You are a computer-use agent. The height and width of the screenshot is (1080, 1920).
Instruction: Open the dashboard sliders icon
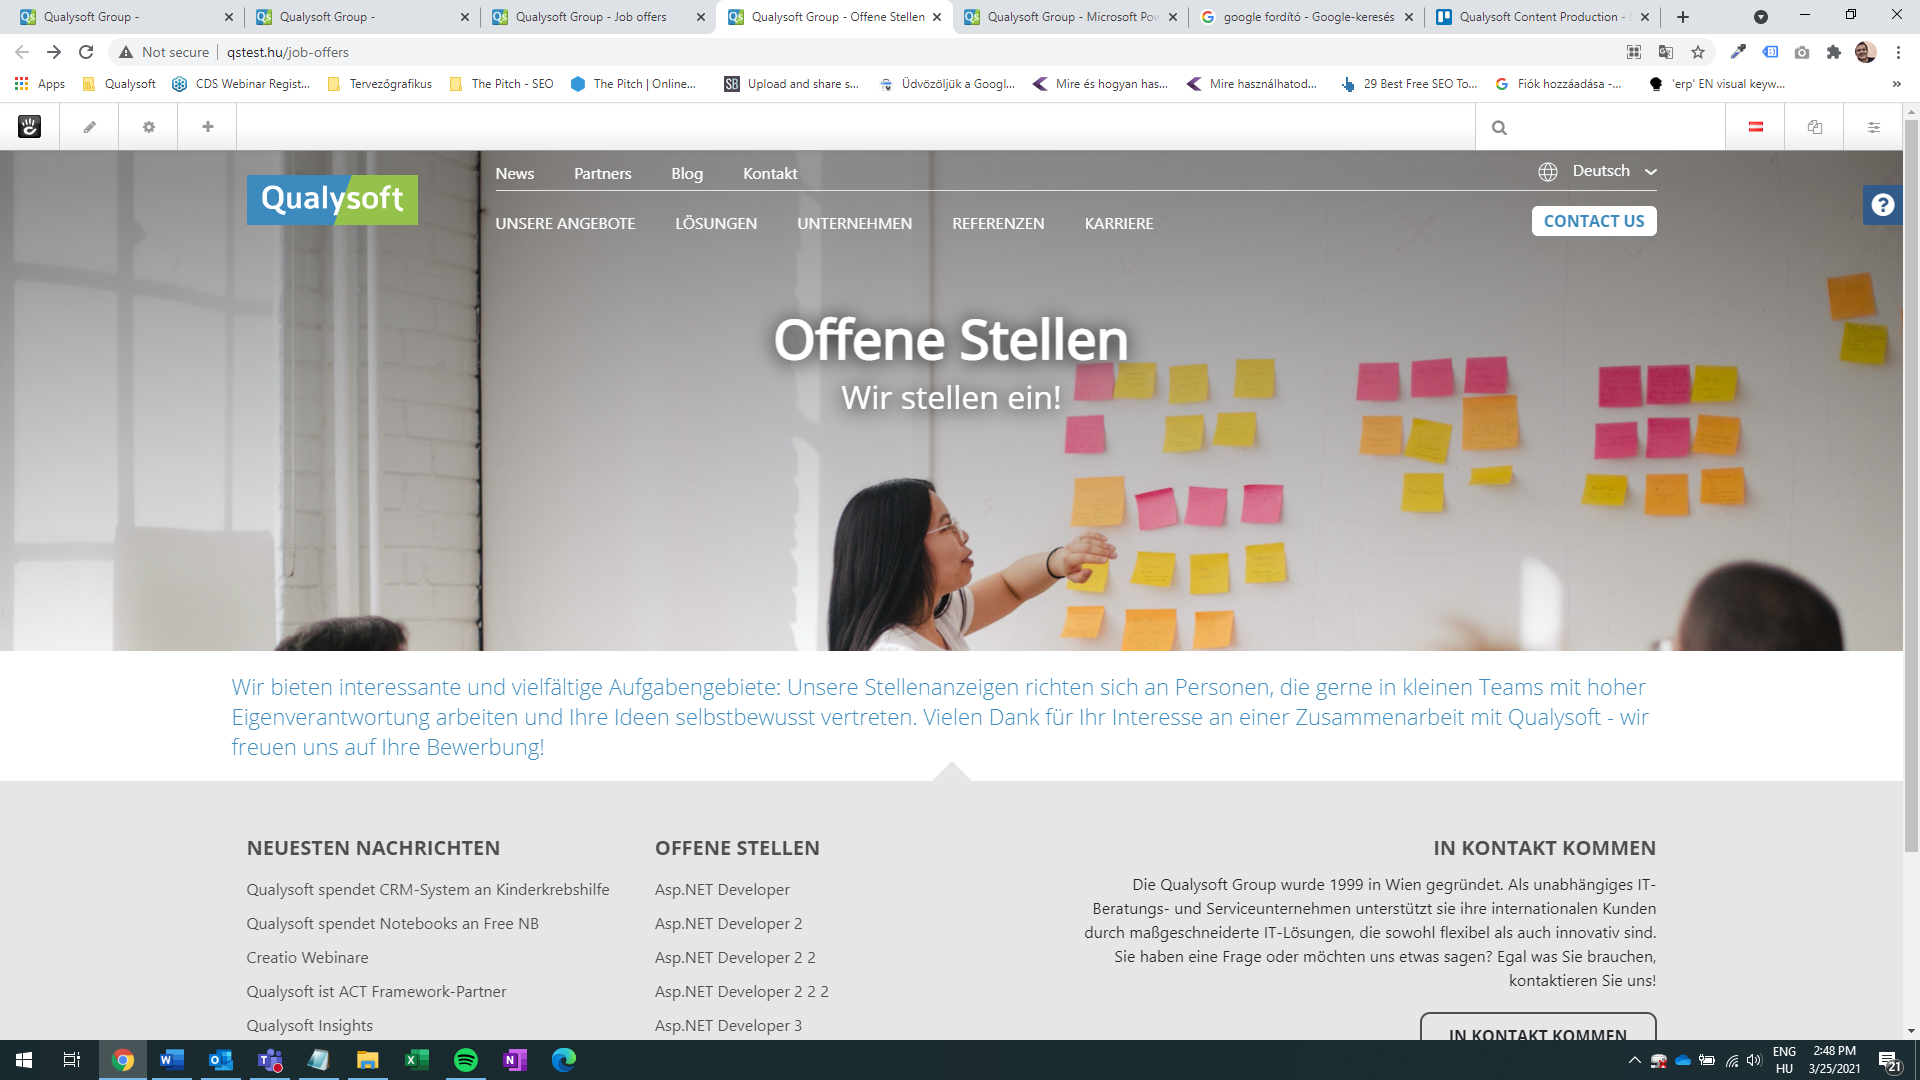1873,127
